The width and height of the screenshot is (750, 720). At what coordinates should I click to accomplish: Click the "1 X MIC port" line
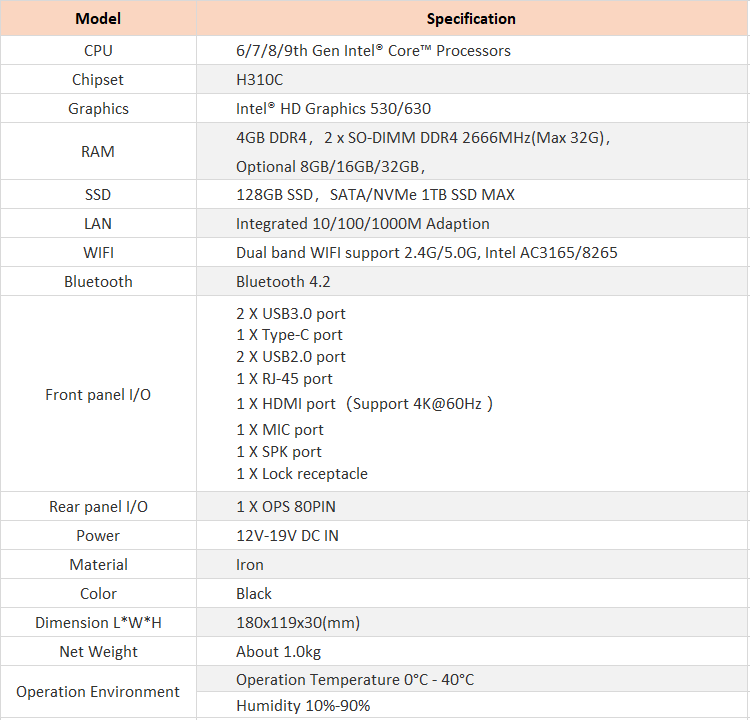(x=280, y=430)
